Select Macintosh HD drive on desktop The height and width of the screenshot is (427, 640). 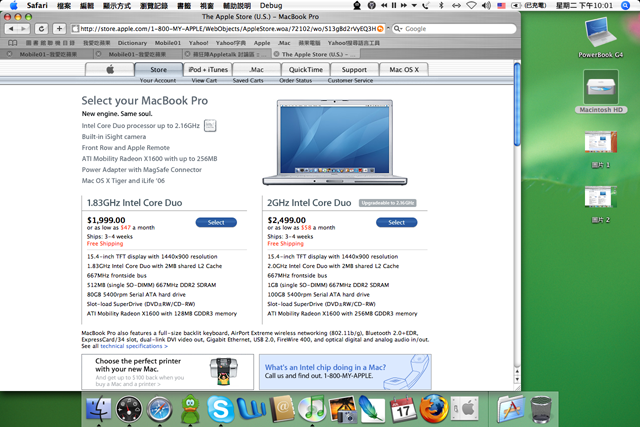click(600, 91)
